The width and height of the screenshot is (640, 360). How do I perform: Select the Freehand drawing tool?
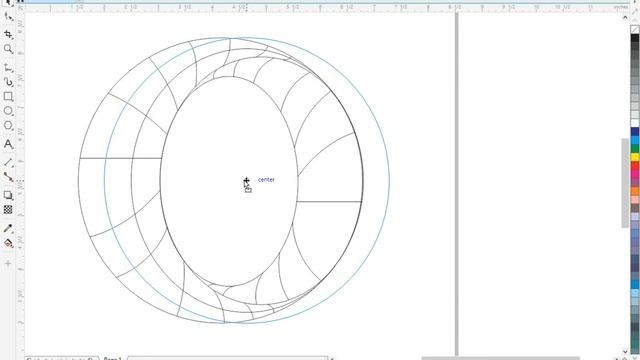pos(8,67)
